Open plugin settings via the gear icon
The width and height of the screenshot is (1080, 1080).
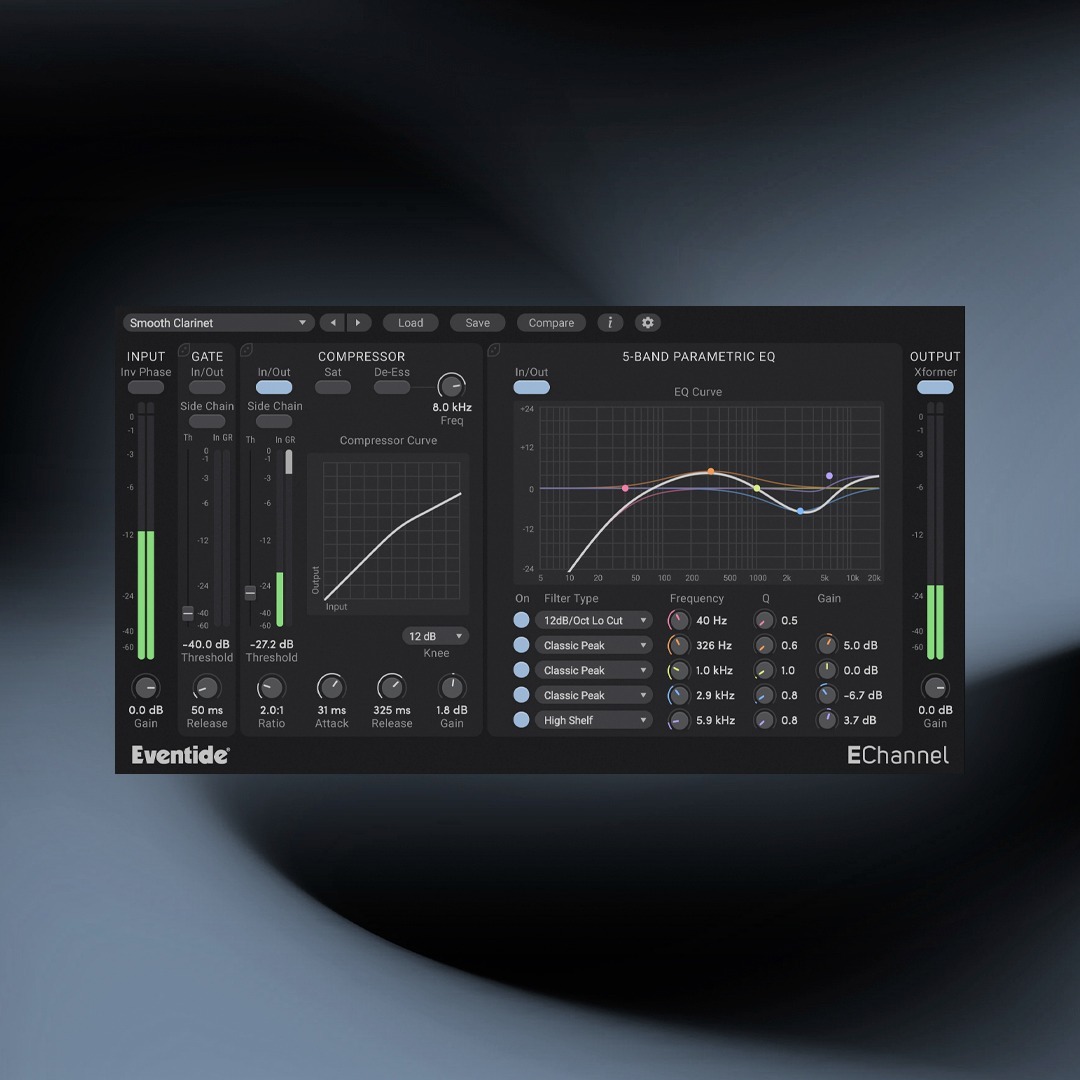647,322
